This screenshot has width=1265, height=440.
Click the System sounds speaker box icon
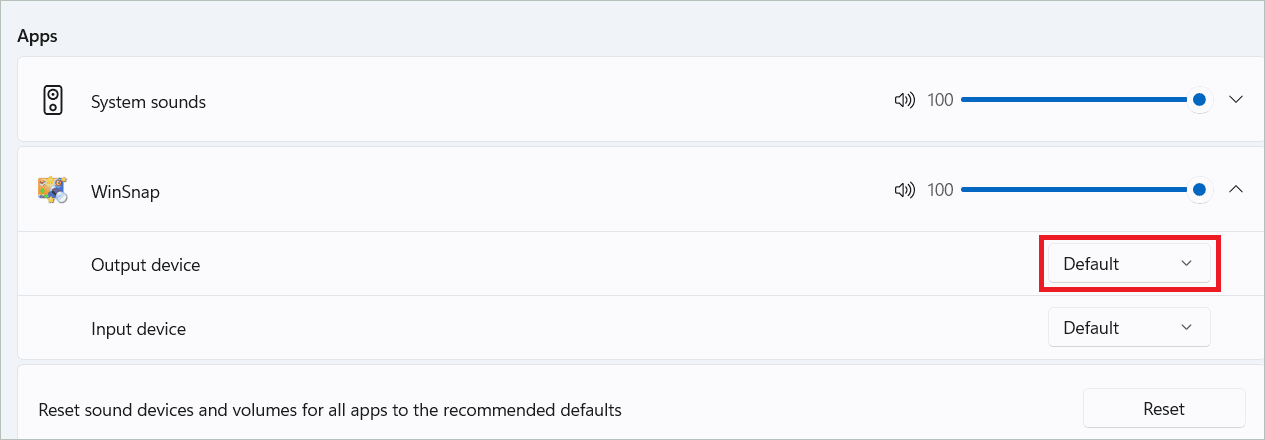coord(53,100)
